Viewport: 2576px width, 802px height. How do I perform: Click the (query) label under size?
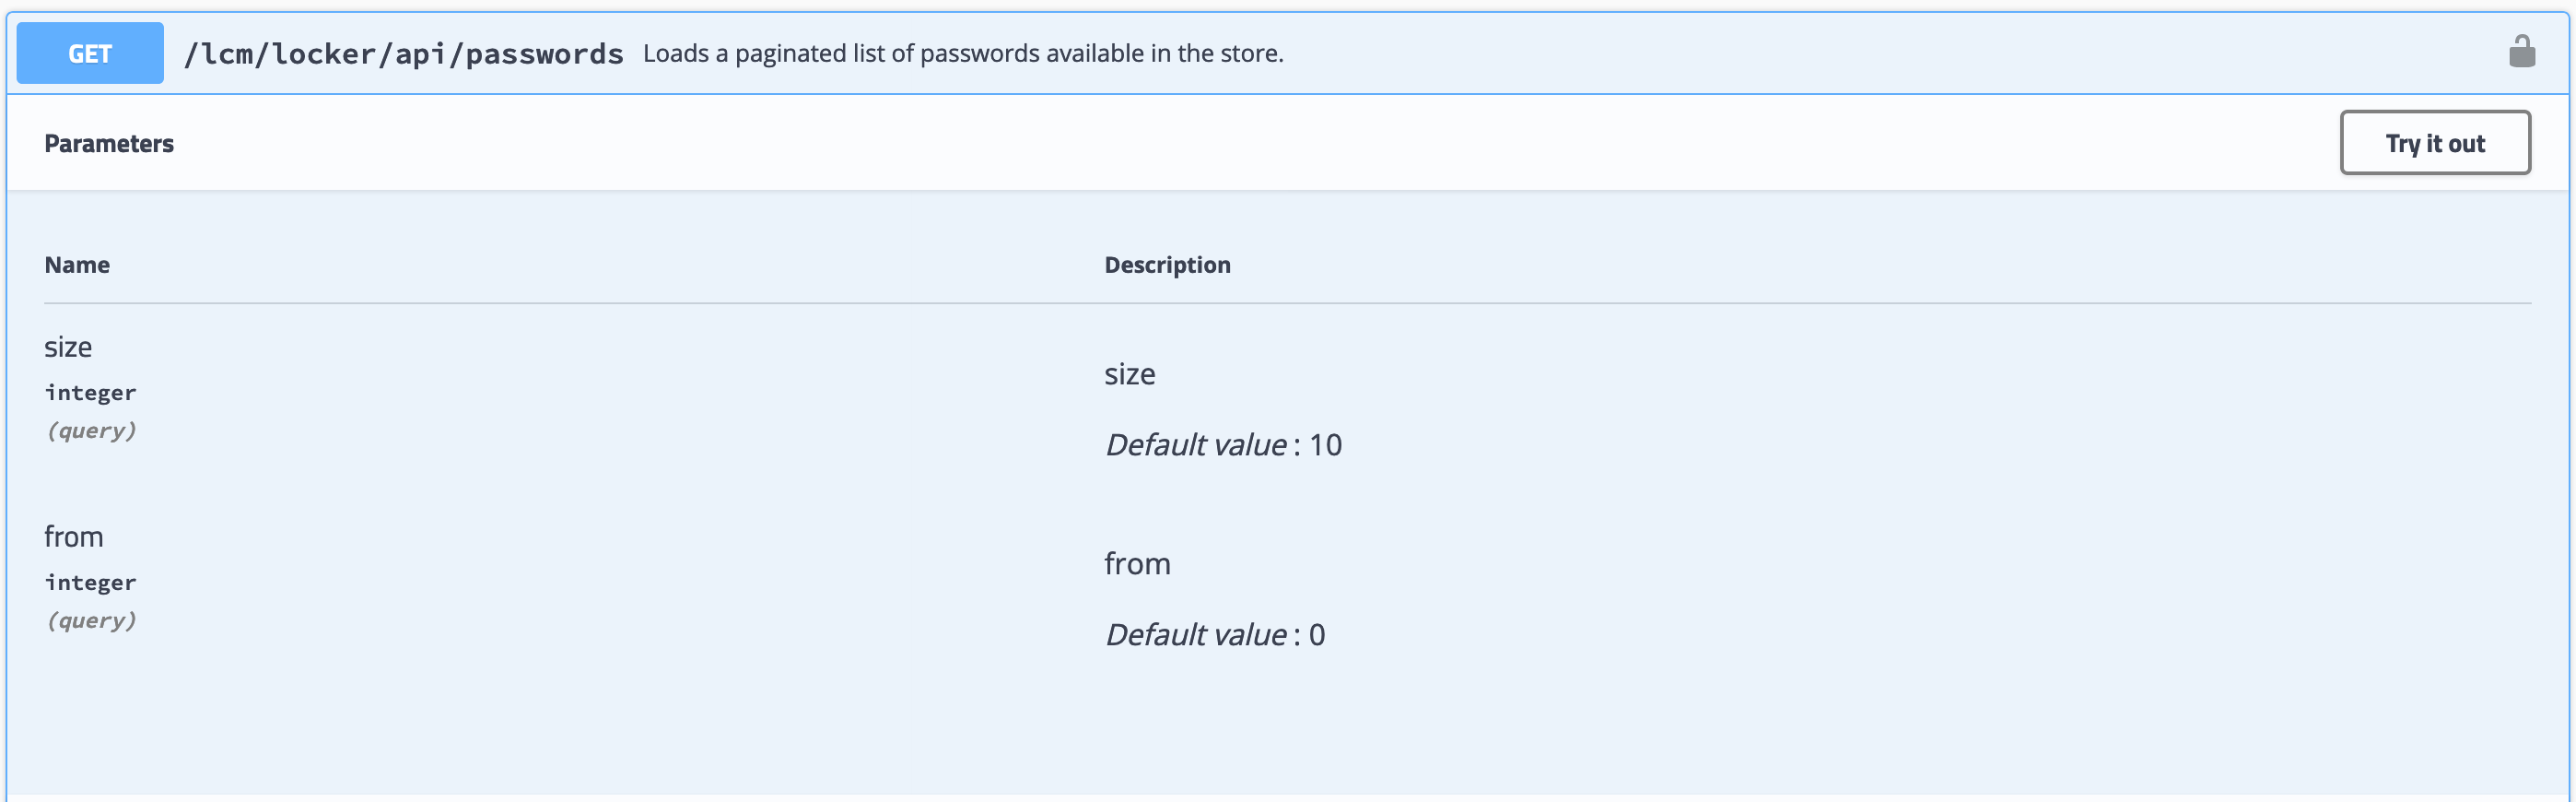(90, 431)
